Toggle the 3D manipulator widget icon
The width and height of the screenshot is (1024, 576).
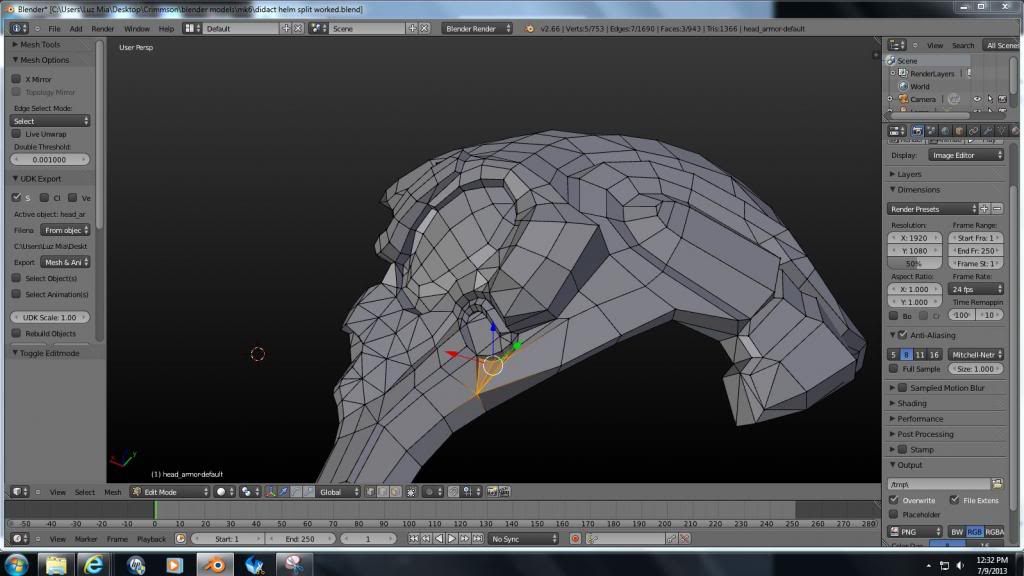[x=270, y=492]
